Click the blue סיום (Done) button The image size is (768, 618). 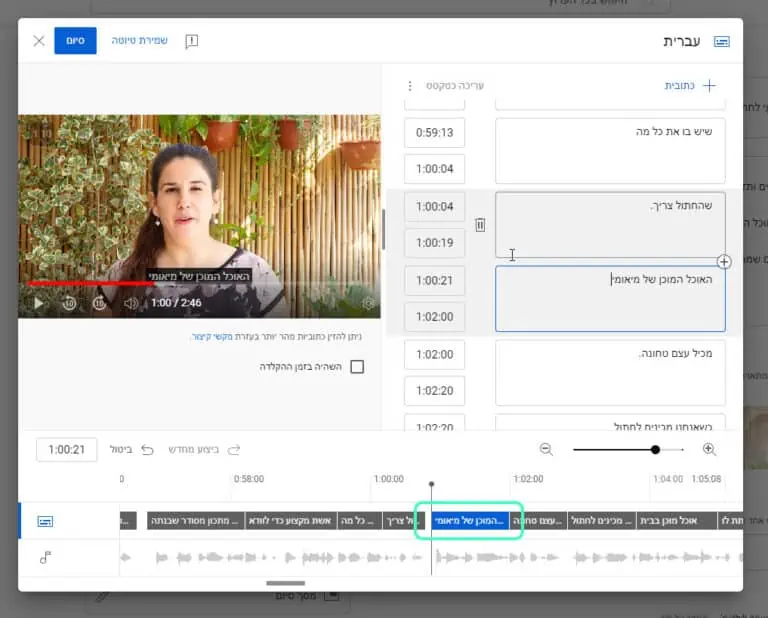tap(75, 41)
